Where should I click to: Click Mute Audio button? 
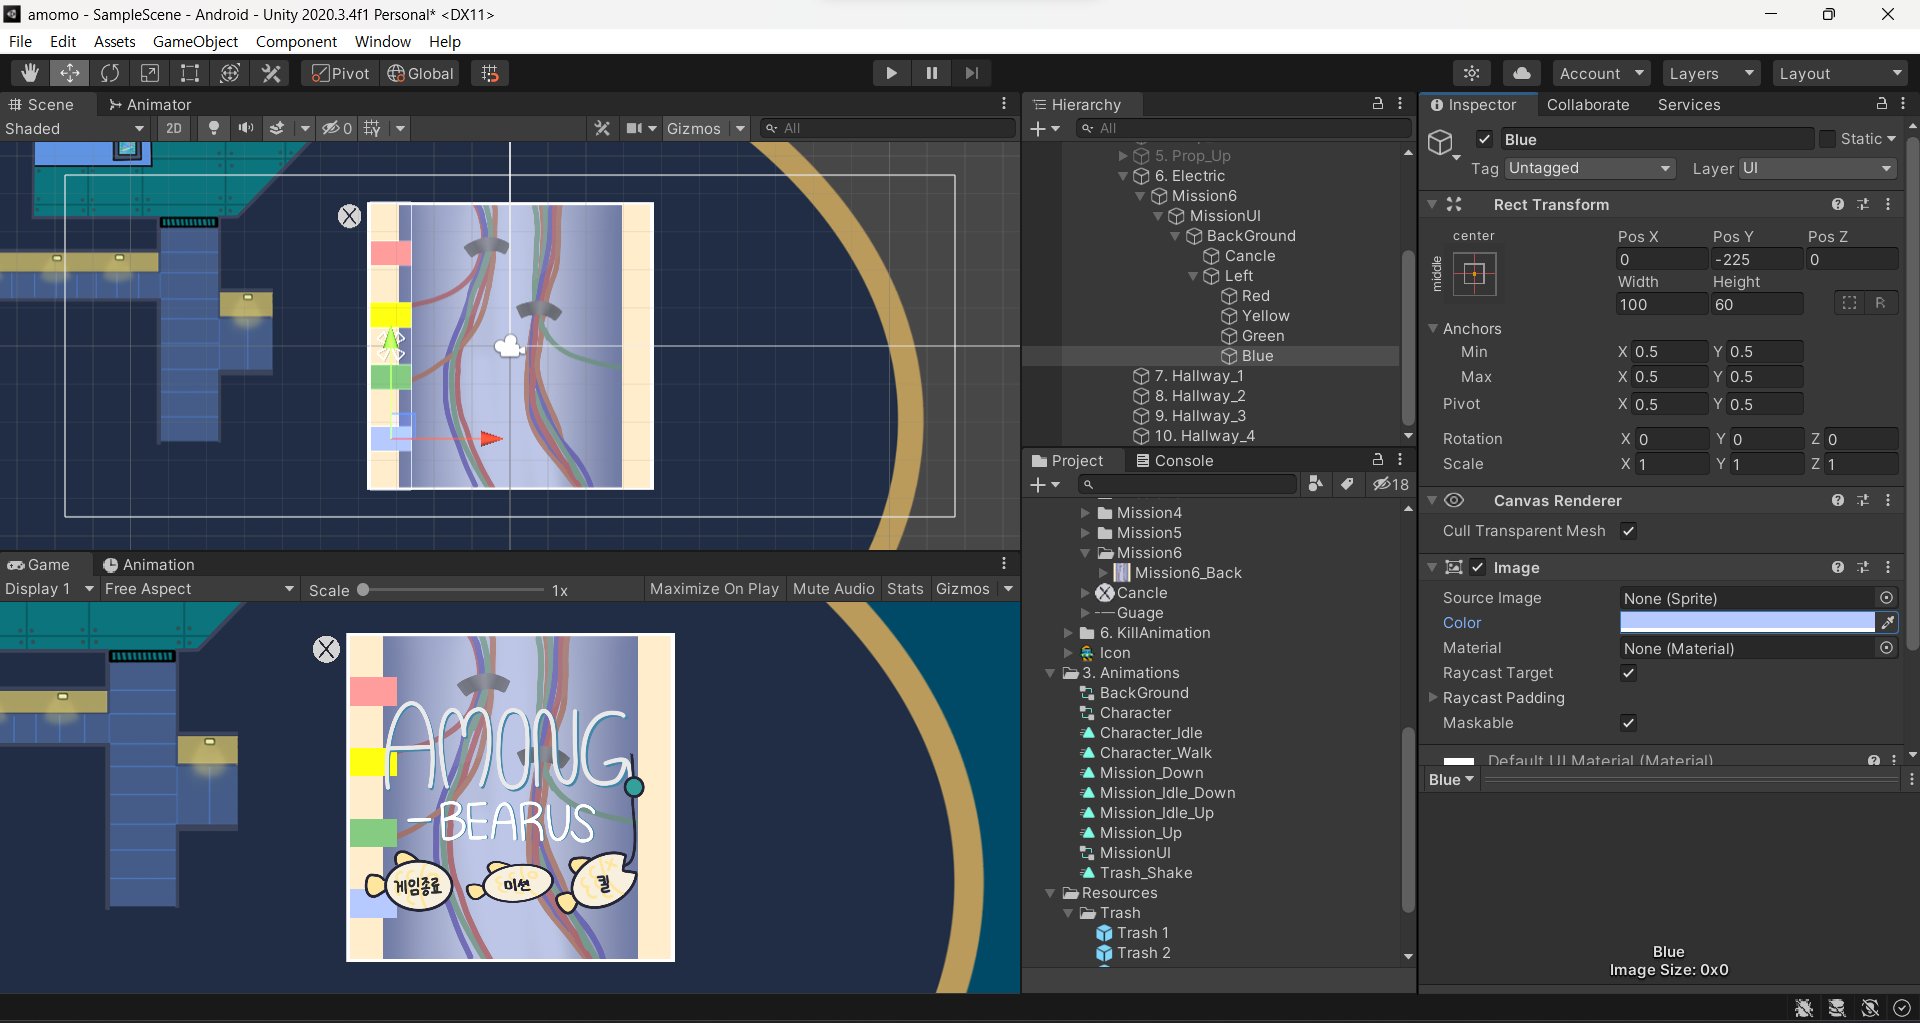click(x=833, y=589)
